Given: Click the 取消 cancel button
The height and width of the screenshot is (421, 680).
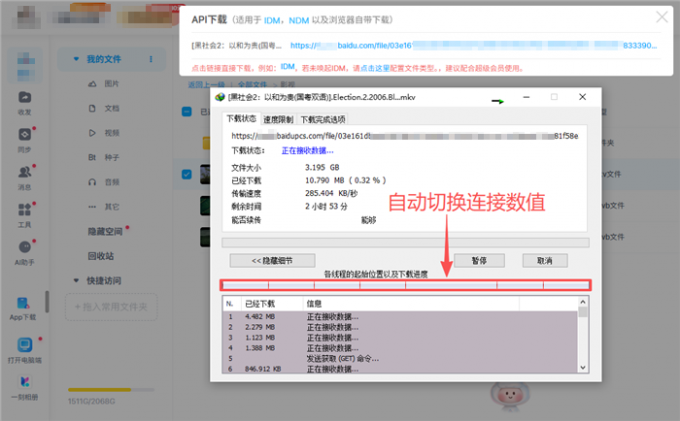Looking at the screenshot, I should pos(545,261).
